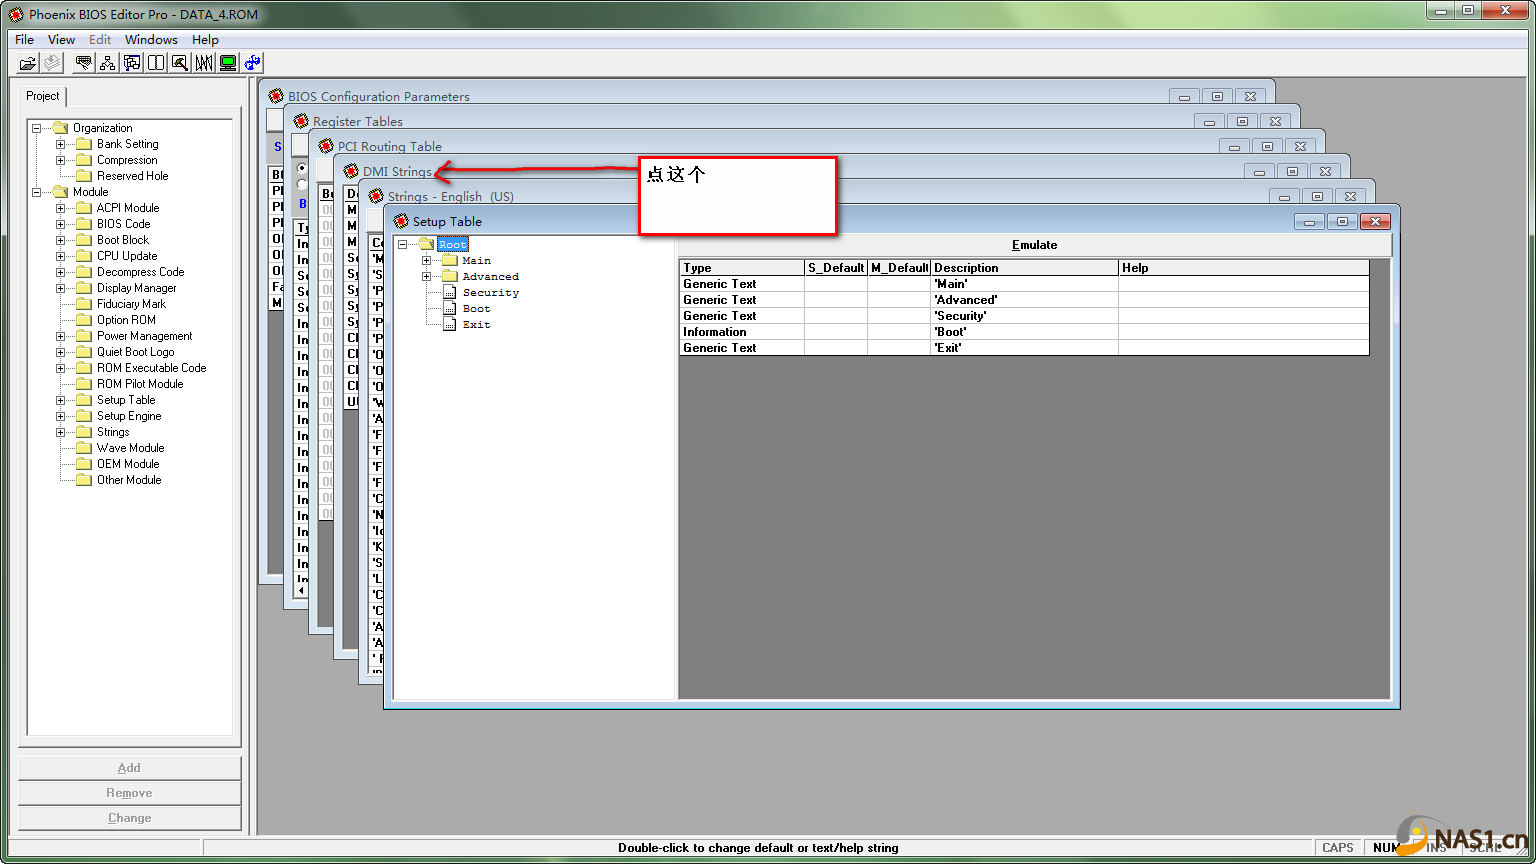Click the Fiduciary Mark folder icon

[x=84, y=304]
